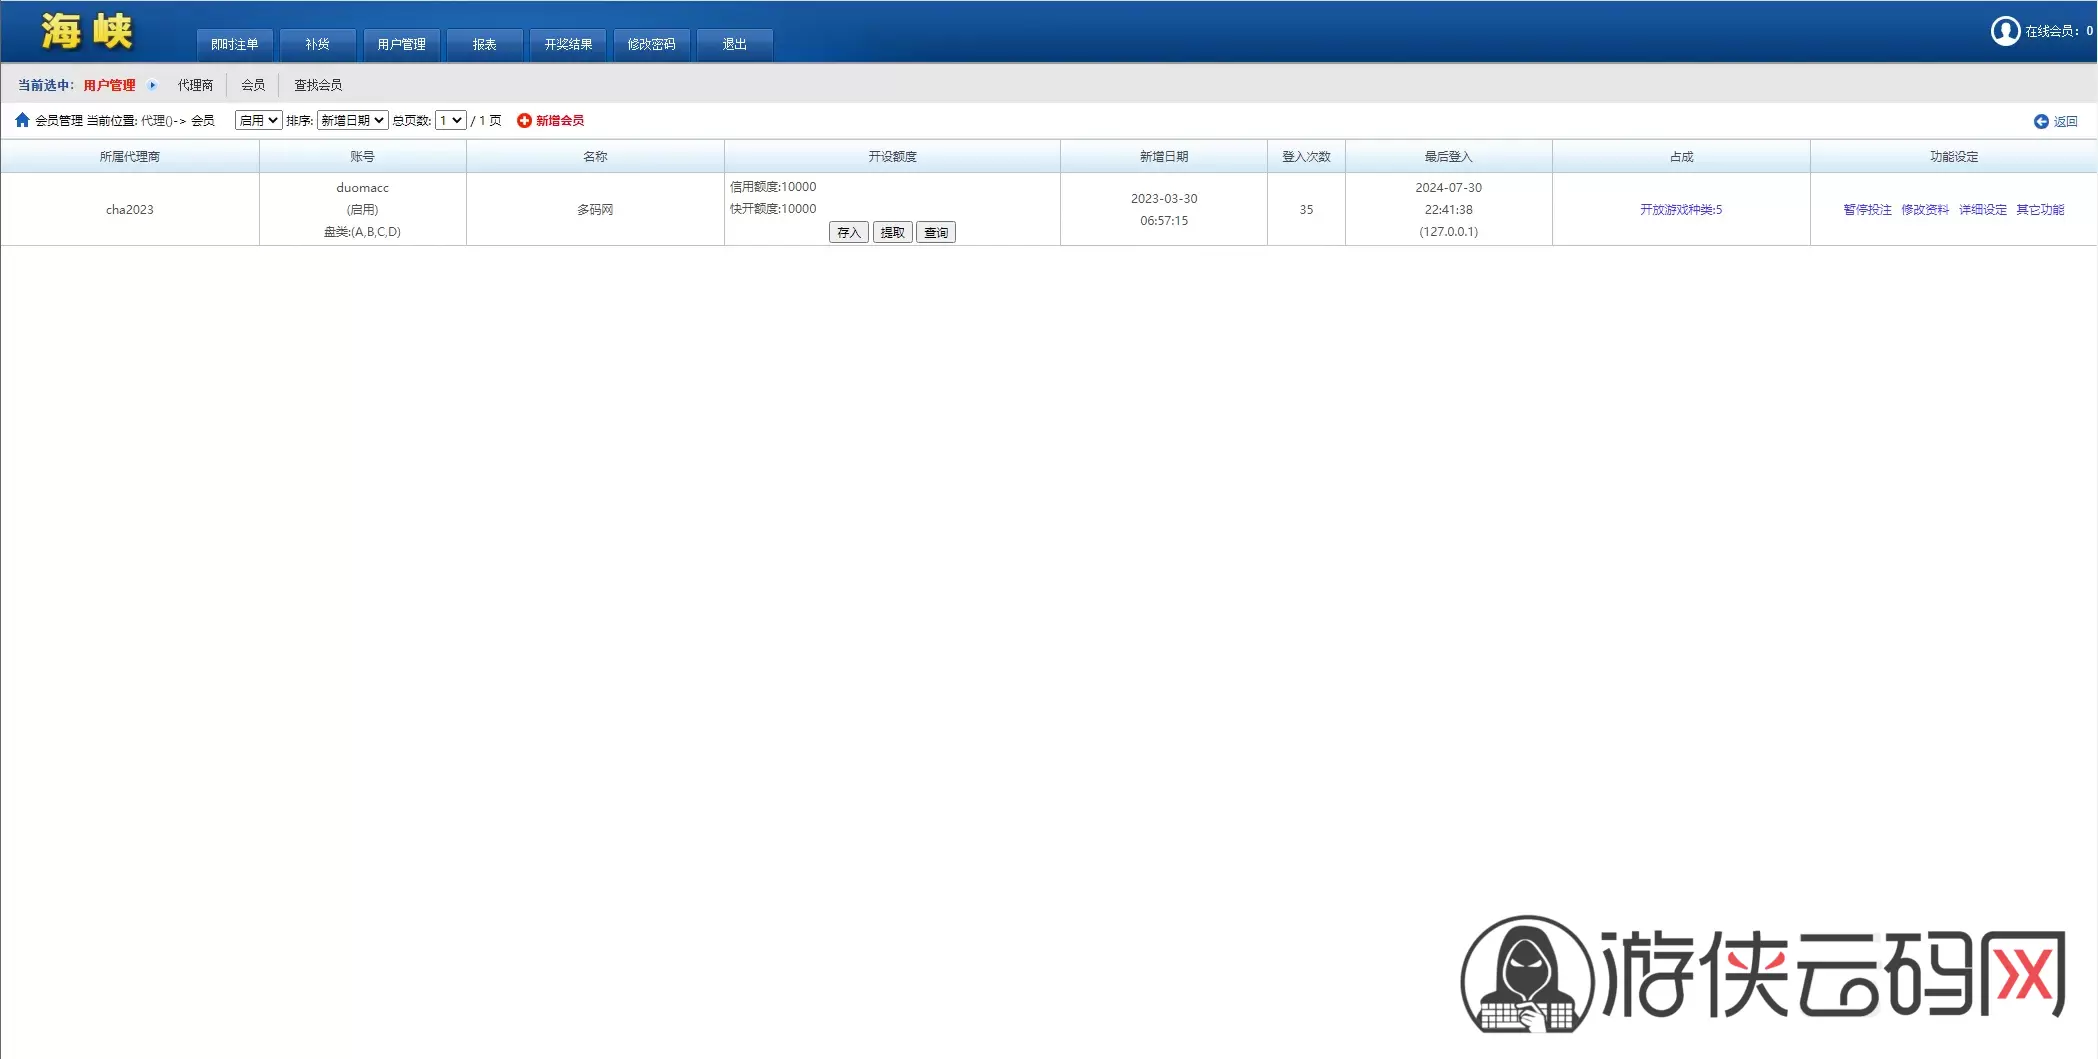Viewport: 2098px width, 1059px height.
Task: Open the 排序 dropdown showing 新增日期
Action: [x=353, y=120]
